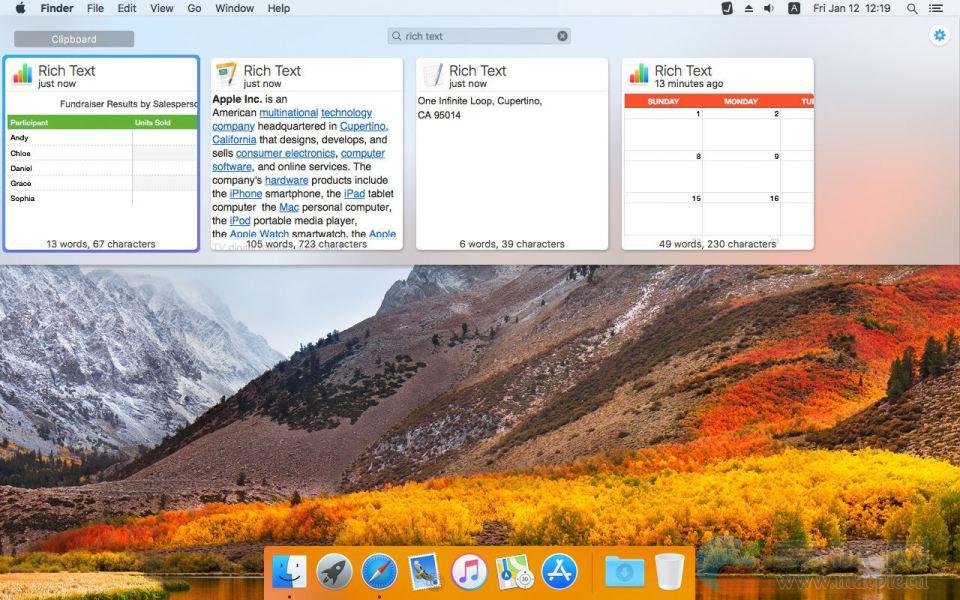Image resolution: width=960 pixels, height=600 pixels.
Task: Click the volume icon in menu bar
Action: pyautogui.click(x=769, y=8)
